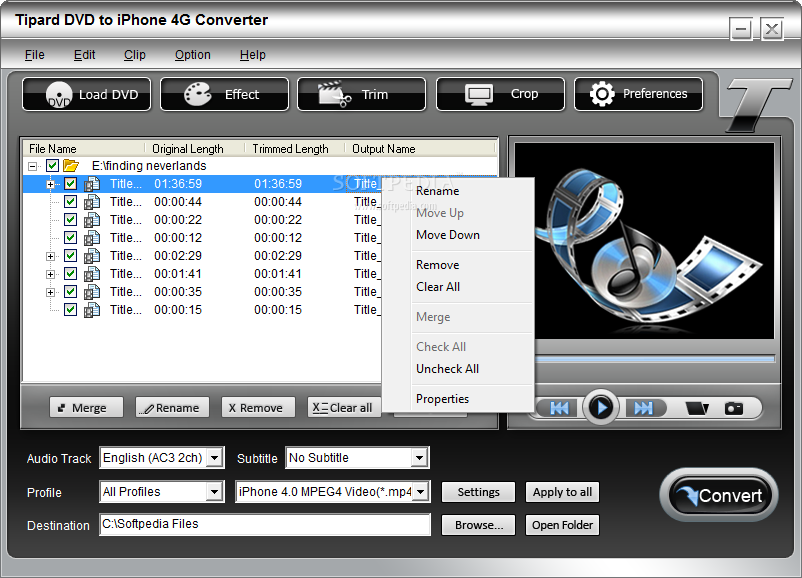Open the Subtitle dropdown
Screen dimensions: 802x578
point(419,458)
